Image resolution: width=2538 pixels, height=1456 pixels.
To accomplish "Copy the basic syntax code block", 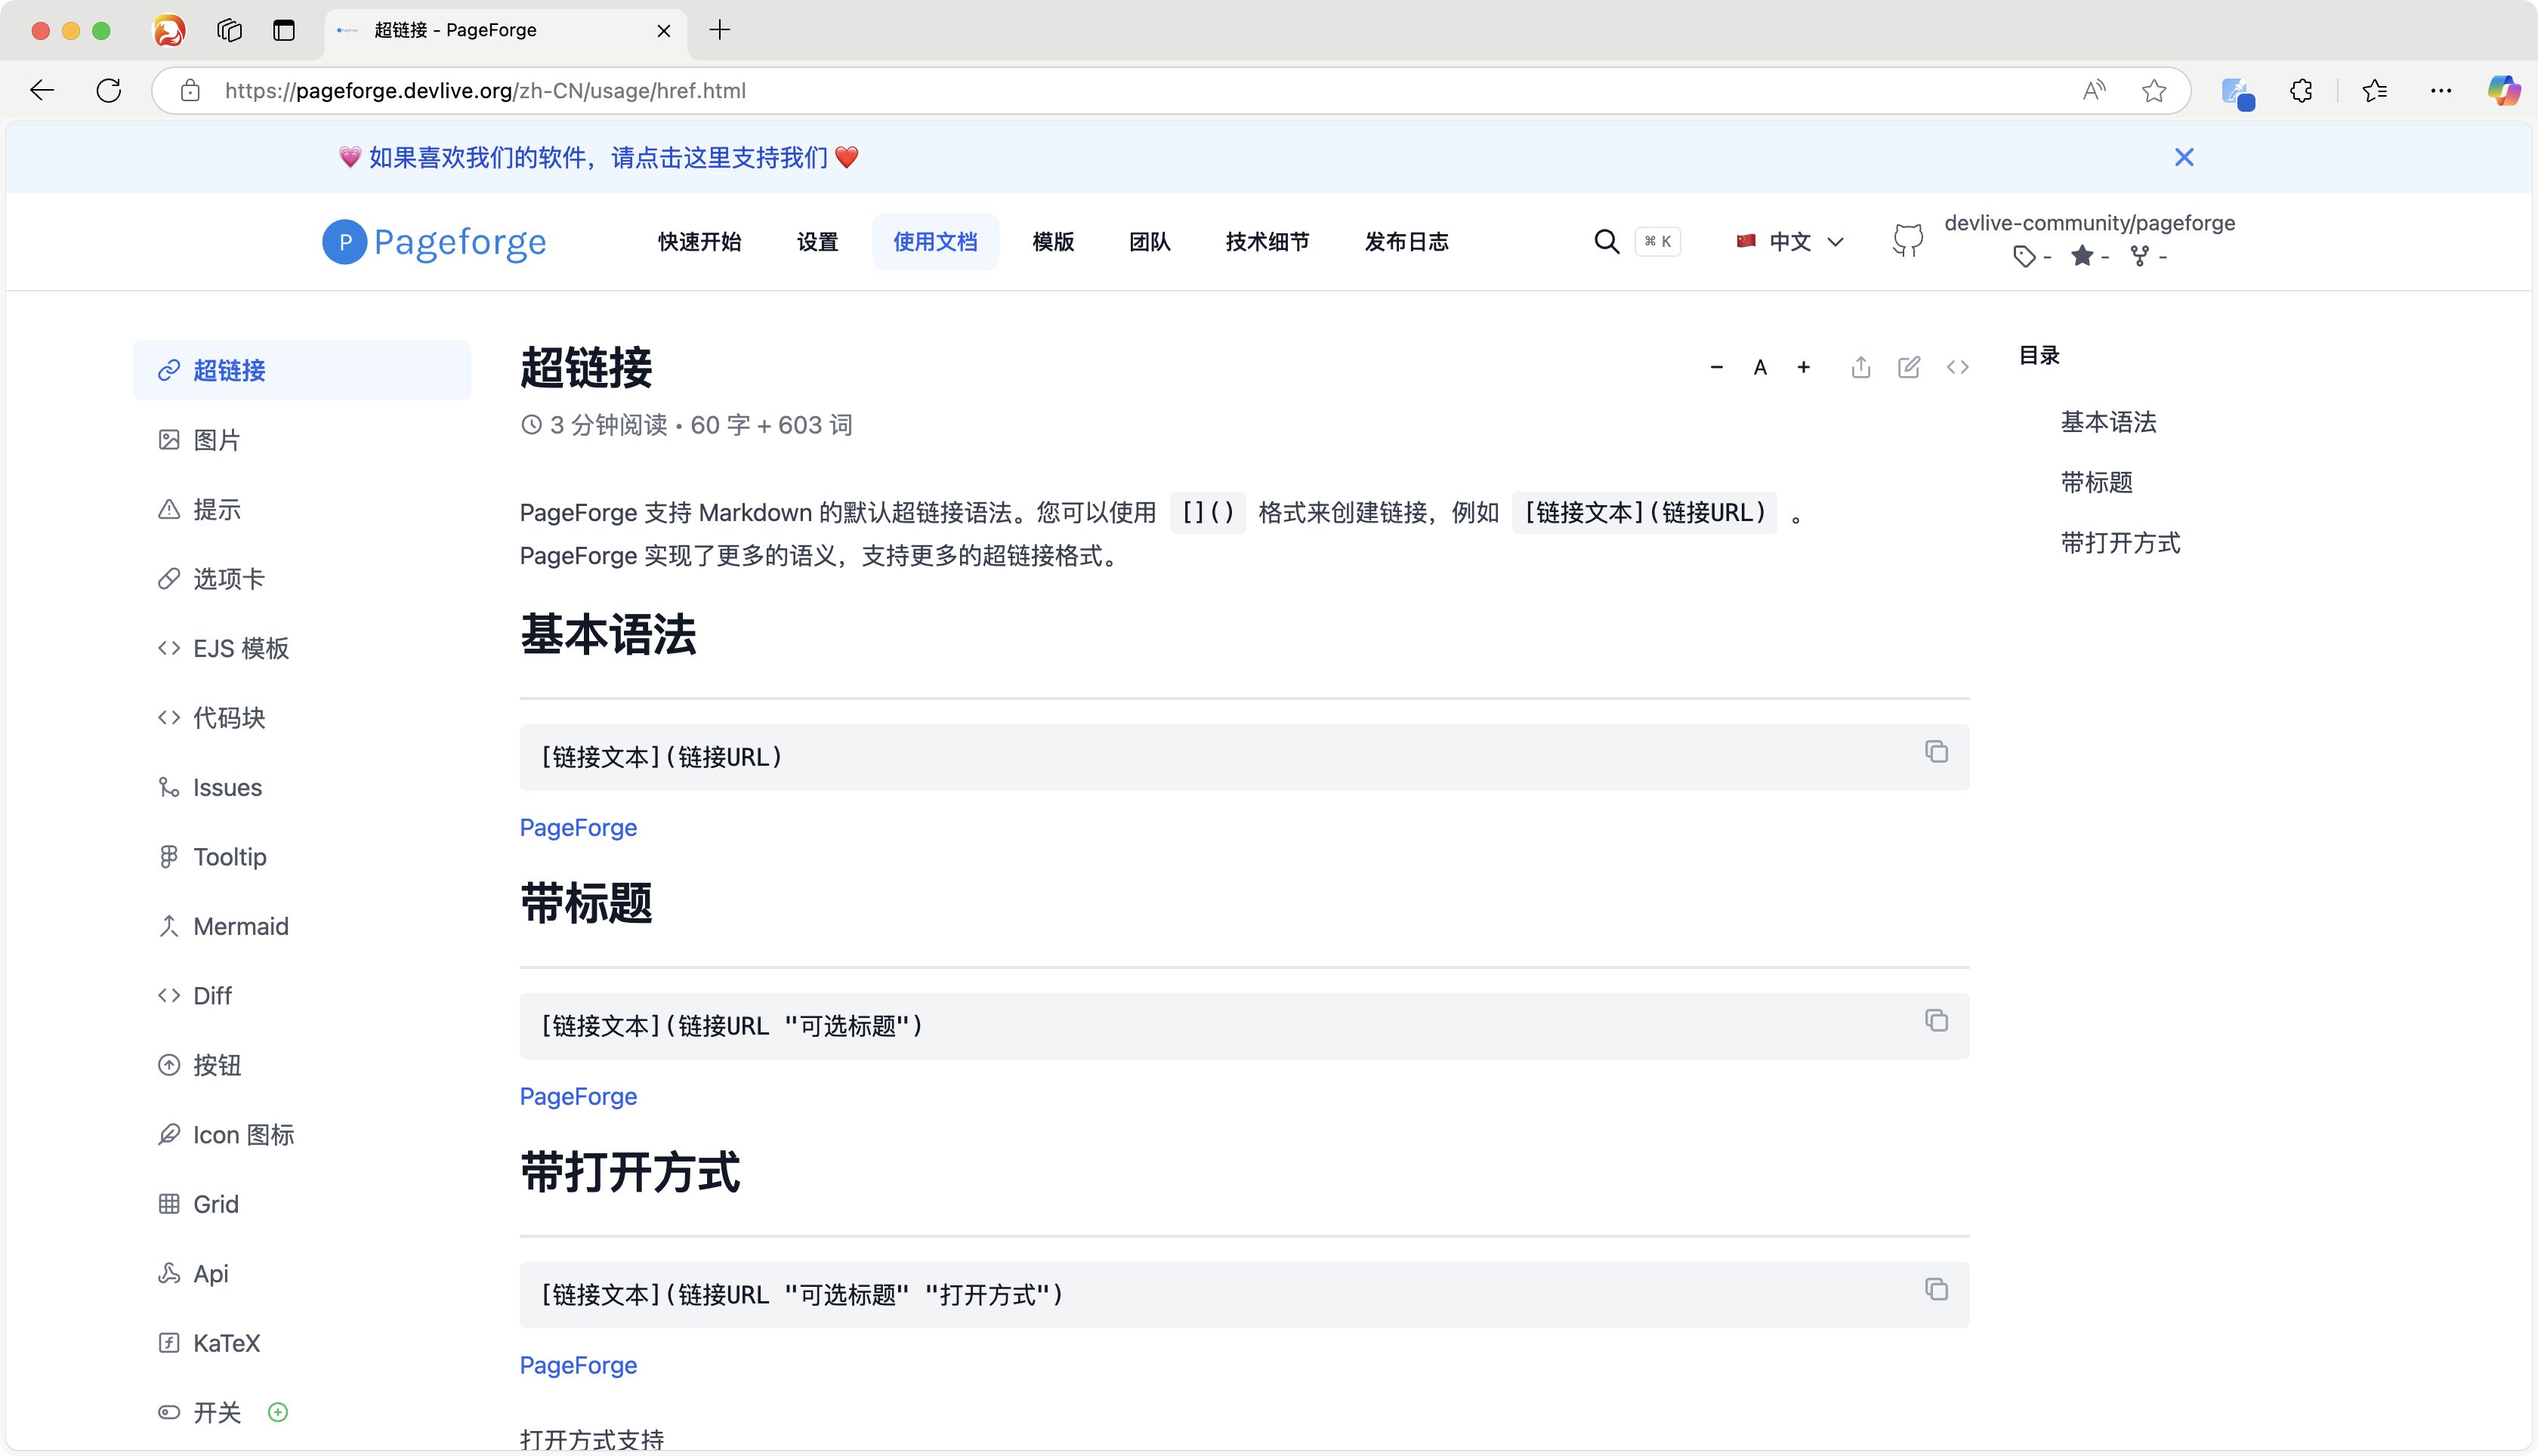I will [x=1936, y=752].
